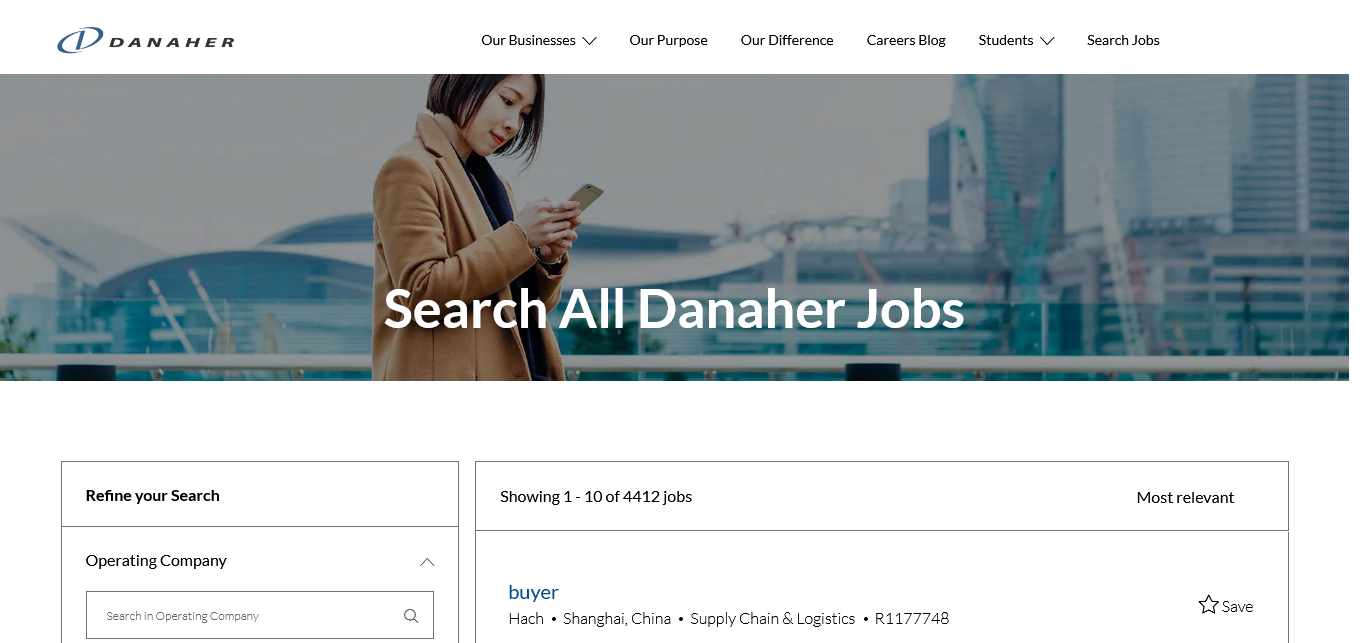Click the chevron next to Students
1366x643 pixels.
[x=1047, y=41]
